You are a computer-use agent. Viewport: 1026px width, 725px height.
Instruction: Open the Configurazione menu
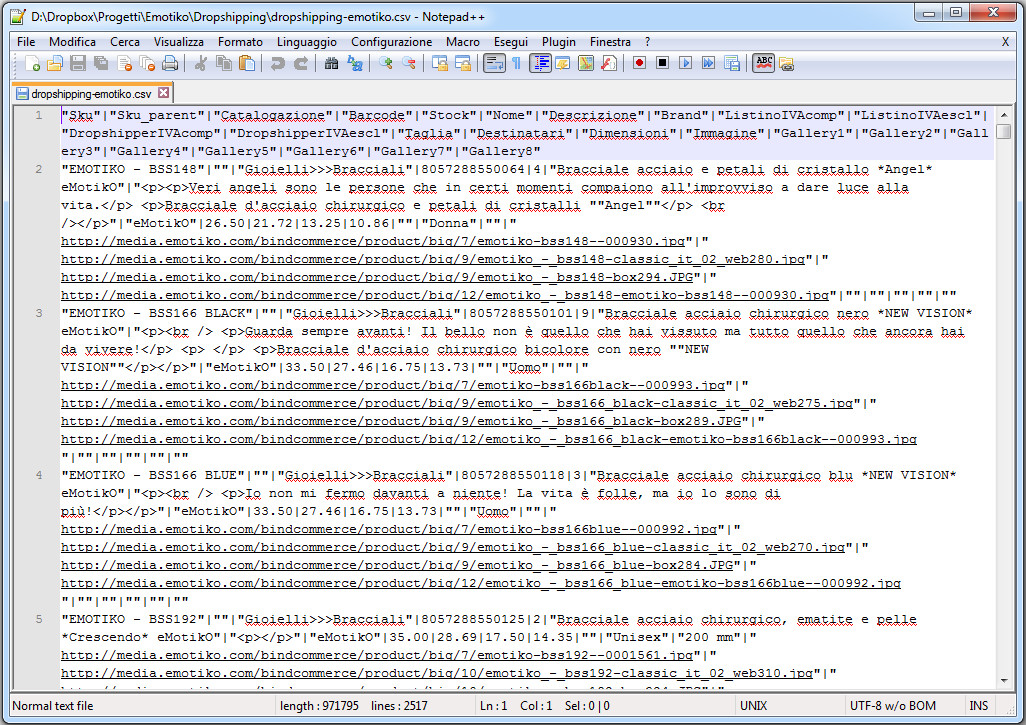[391, 42]
